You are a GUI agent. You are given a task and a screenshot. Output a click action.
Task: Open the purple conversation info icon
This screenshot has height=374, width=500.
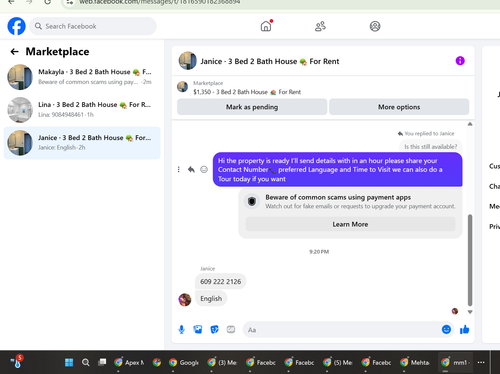[x=460, y=61]
